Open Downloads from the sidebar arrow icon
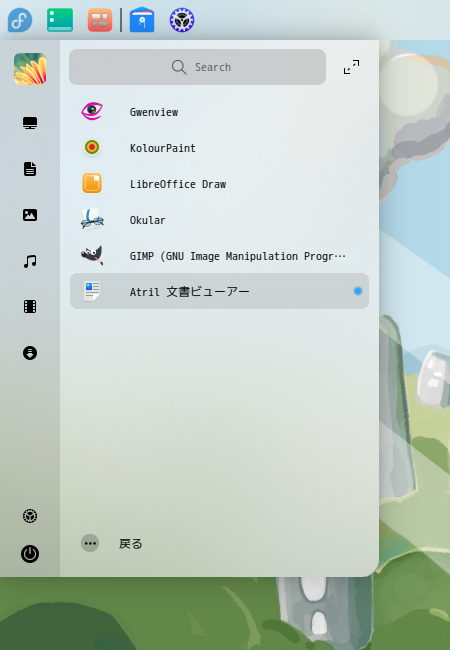Image resolution: width=450 pixels, height=650 pixels. pyautogui.click(x=30, y=353)
